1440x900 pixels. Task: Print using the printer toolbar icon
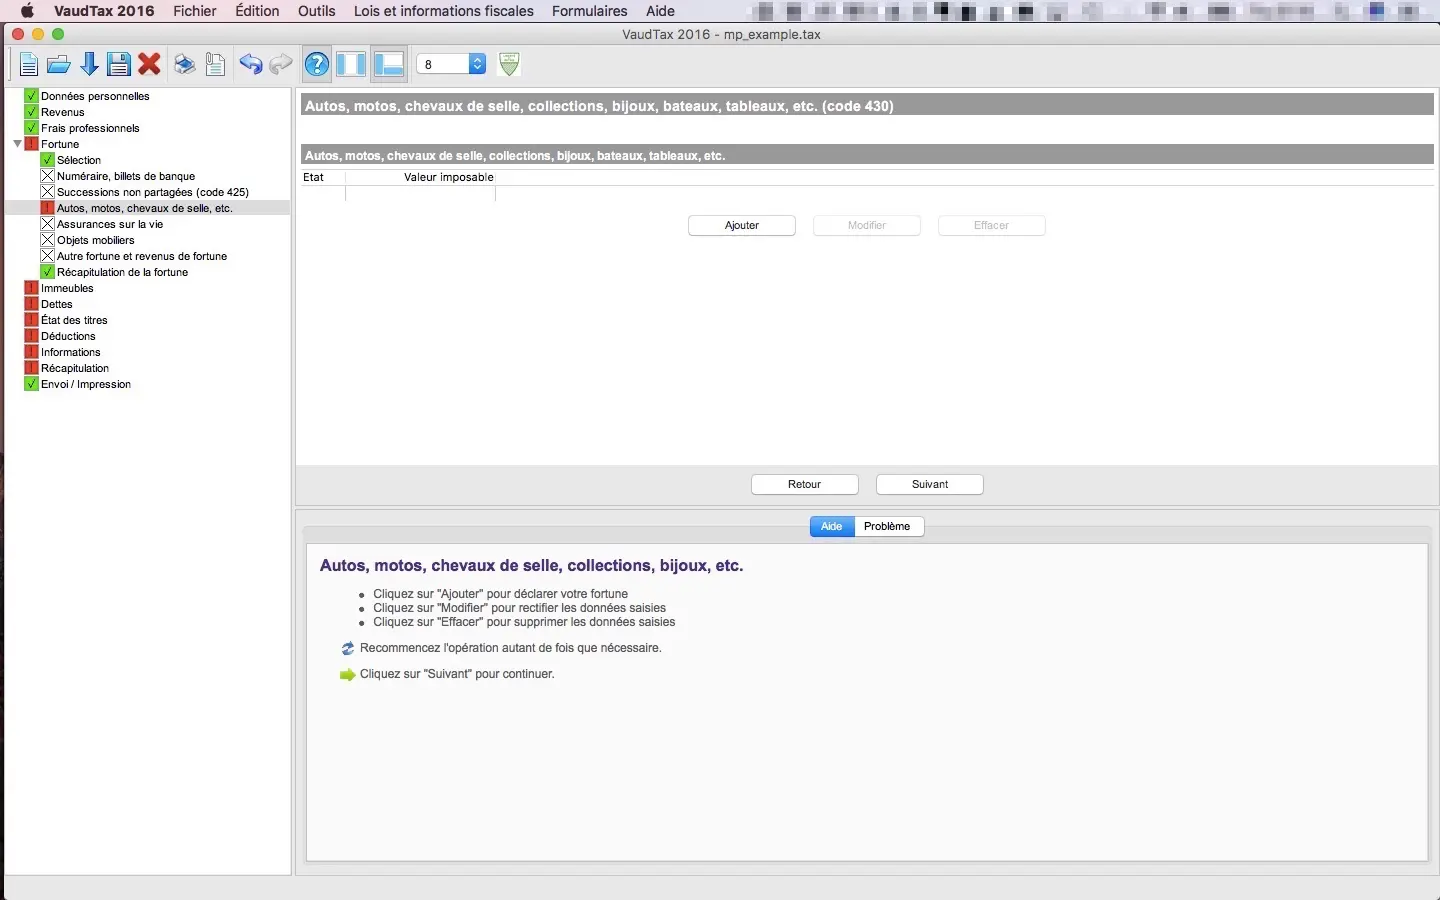185,65
